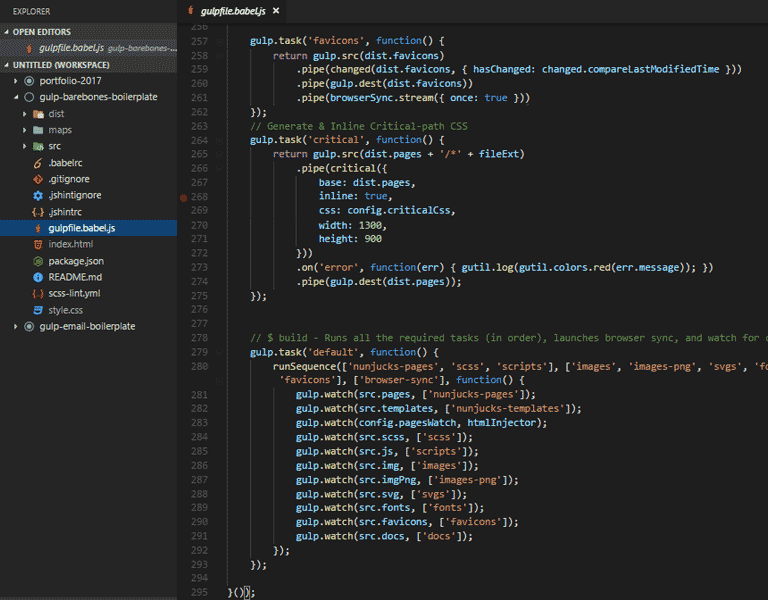Click the README.md info icon
The height and width of the screenshot is (600, 768).
(37, 277)
